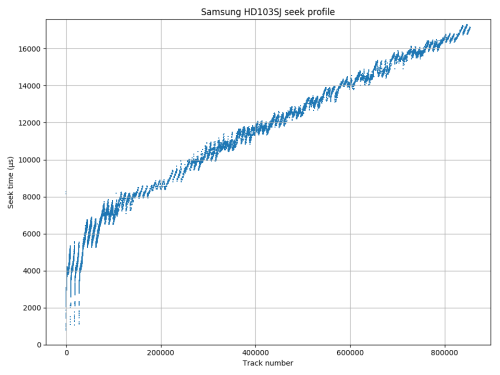This screenshot has width=500, height=375.
Task: Click the chart title 'Samsung HD103SJ seek profile'
Action: [268, 12]
